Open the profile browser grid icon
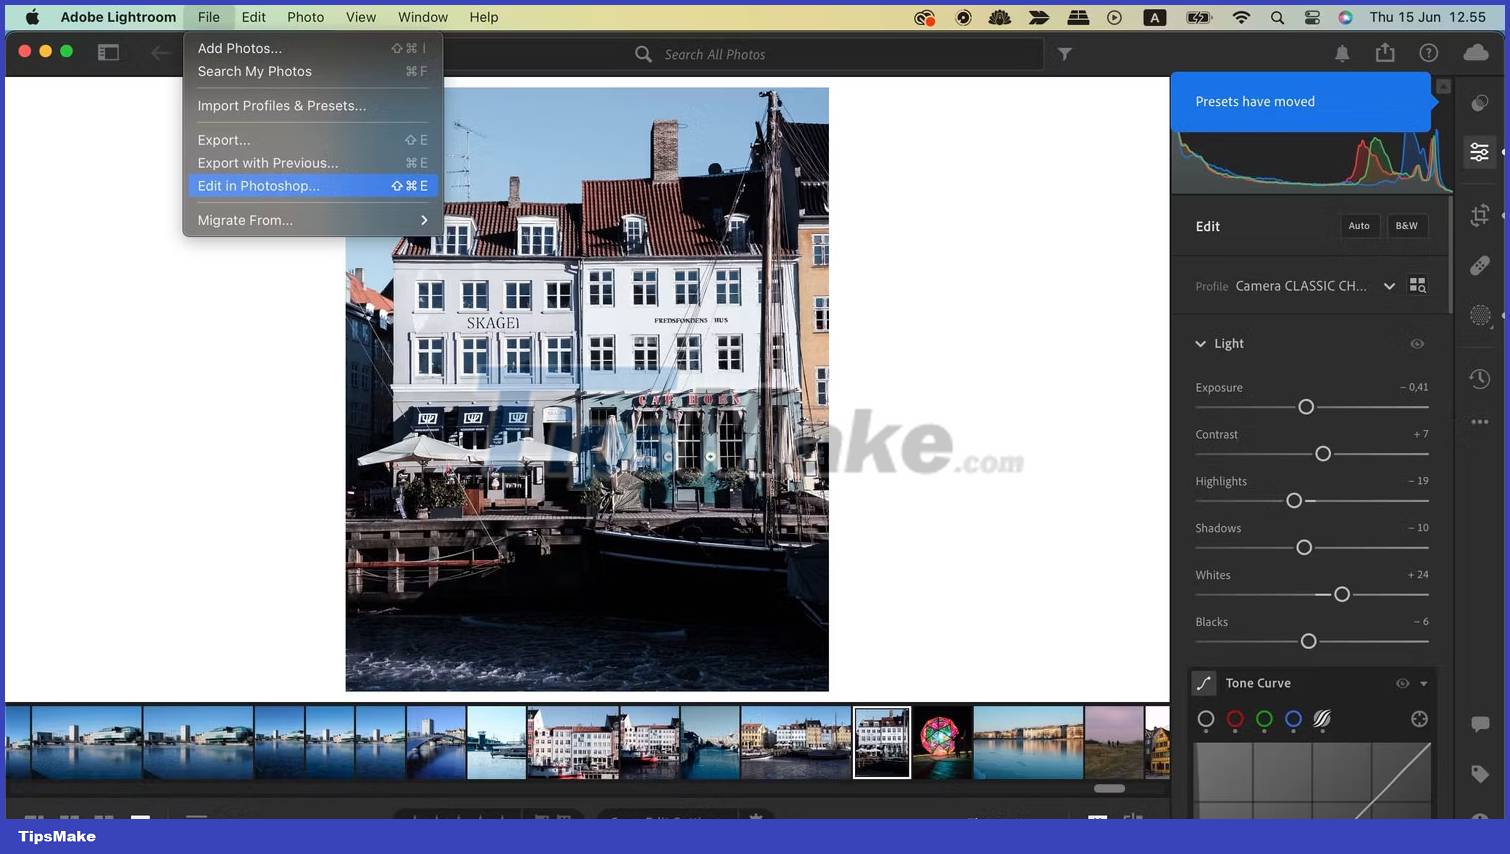Screen dimensions: 1510x854 [1418, 285]
